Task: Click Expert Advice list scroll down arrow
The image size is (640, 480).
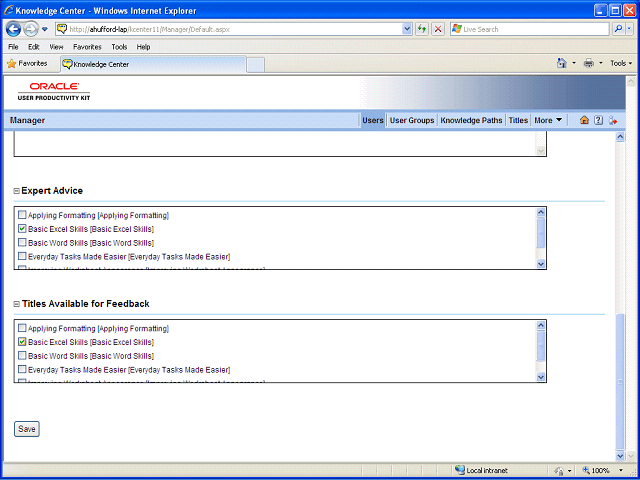Action: click(x=541, y=264)
